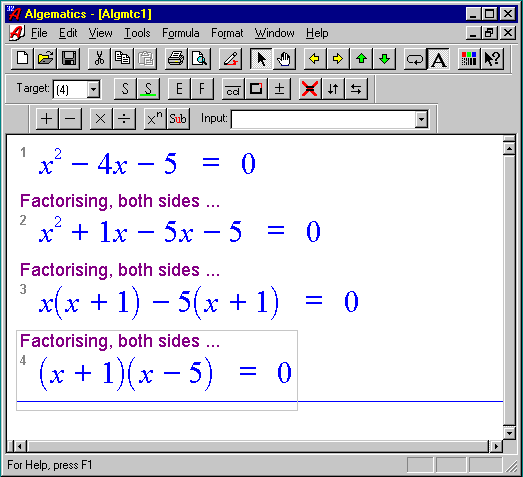The width and height of the screenshot is (523, 477).
Task: Click the vertical scrollbar down arrow
Action: tap(509, 433)
